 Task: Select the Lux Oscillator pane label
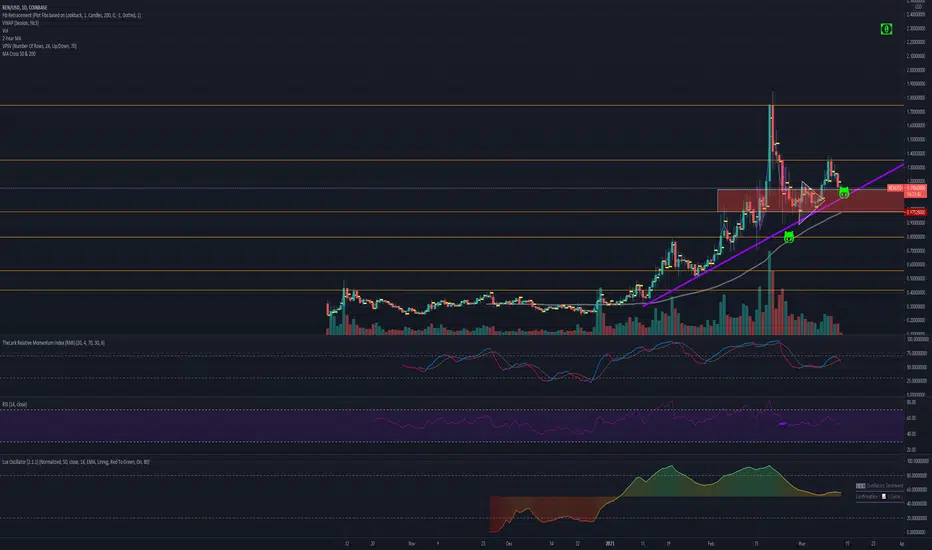click(75, 462)
